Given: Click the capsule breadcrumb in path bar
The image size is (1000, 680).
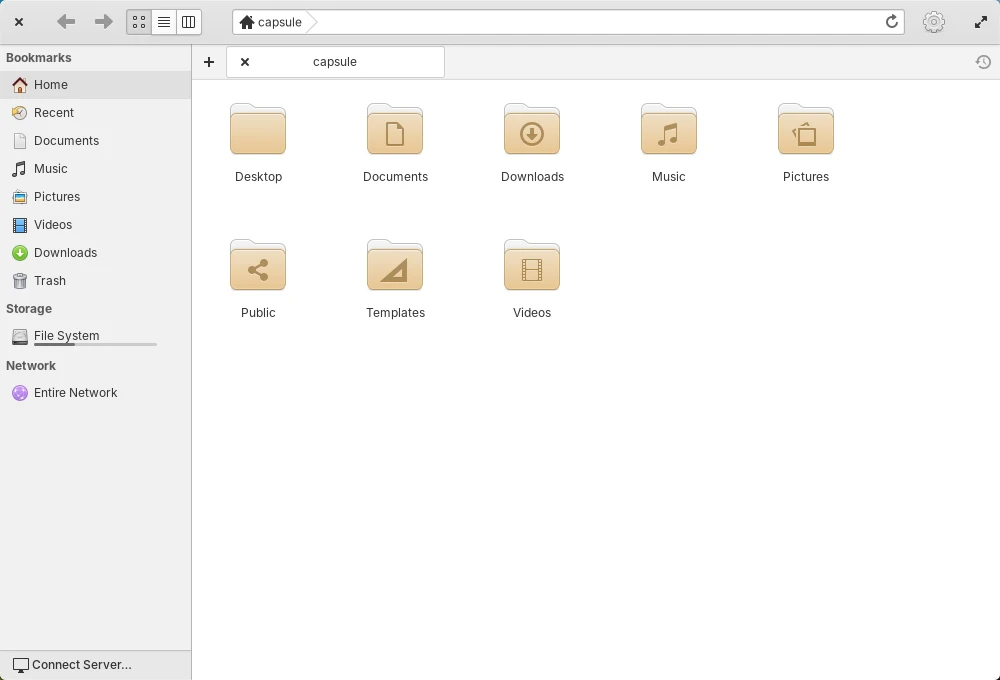Looking at the screenshot, I should coord(279,22).
